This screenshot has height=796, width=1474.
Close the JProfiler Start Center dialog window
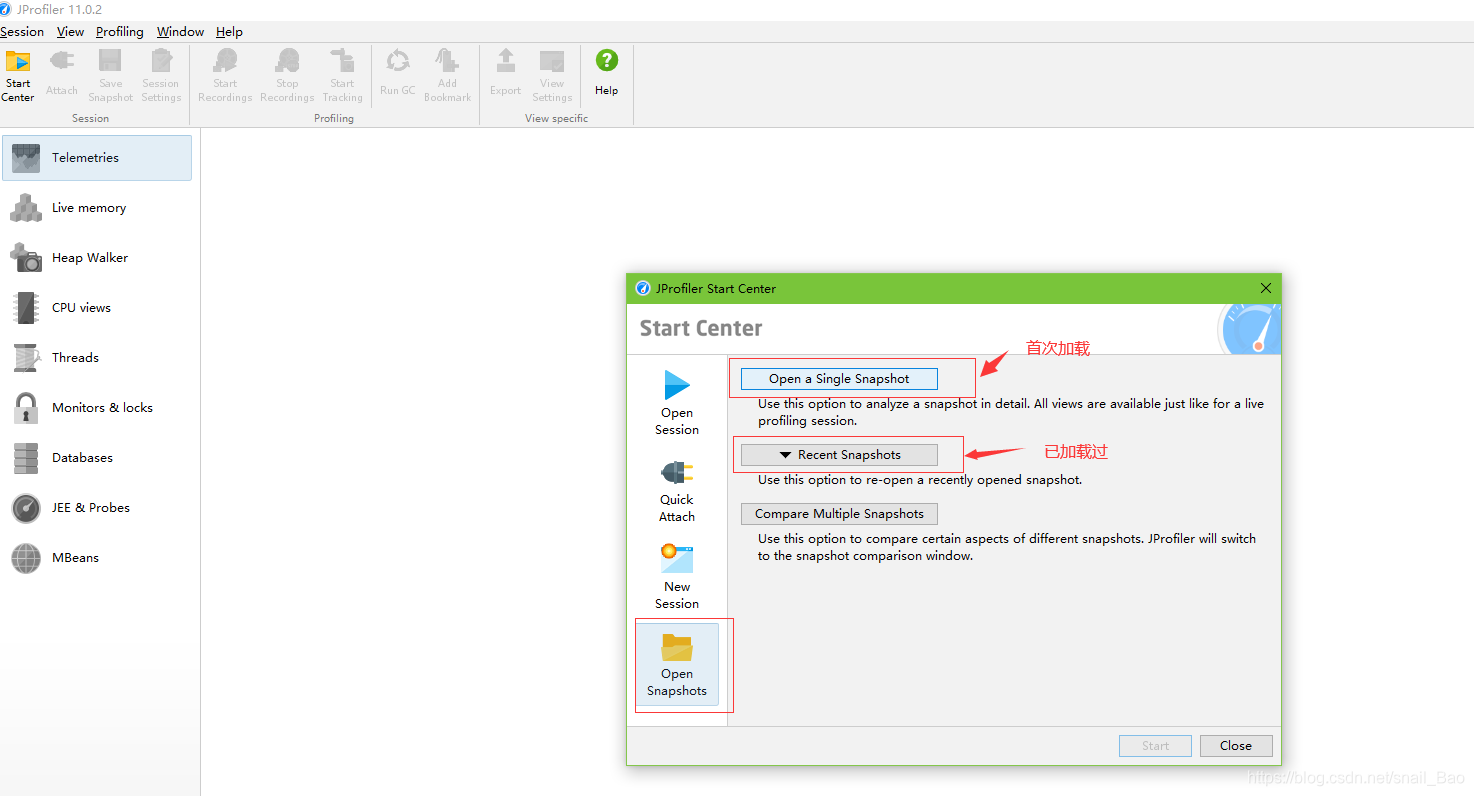[x=1266, y=288]
